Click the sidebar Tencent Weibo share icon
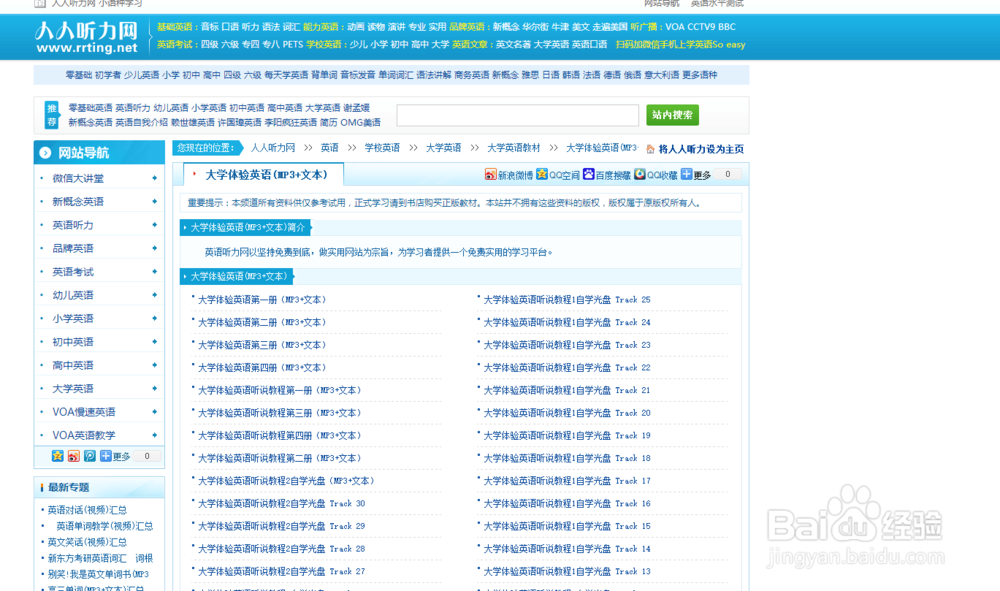Viewport: 1000px width, 591px height. pos(90,456)
